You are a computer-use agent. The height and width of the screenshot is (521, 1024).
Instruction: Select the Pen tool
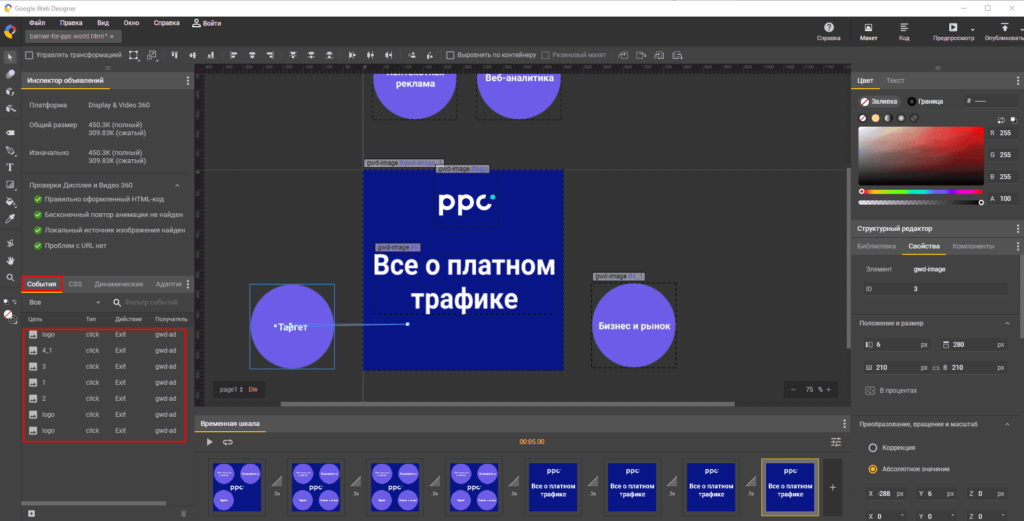10,150
